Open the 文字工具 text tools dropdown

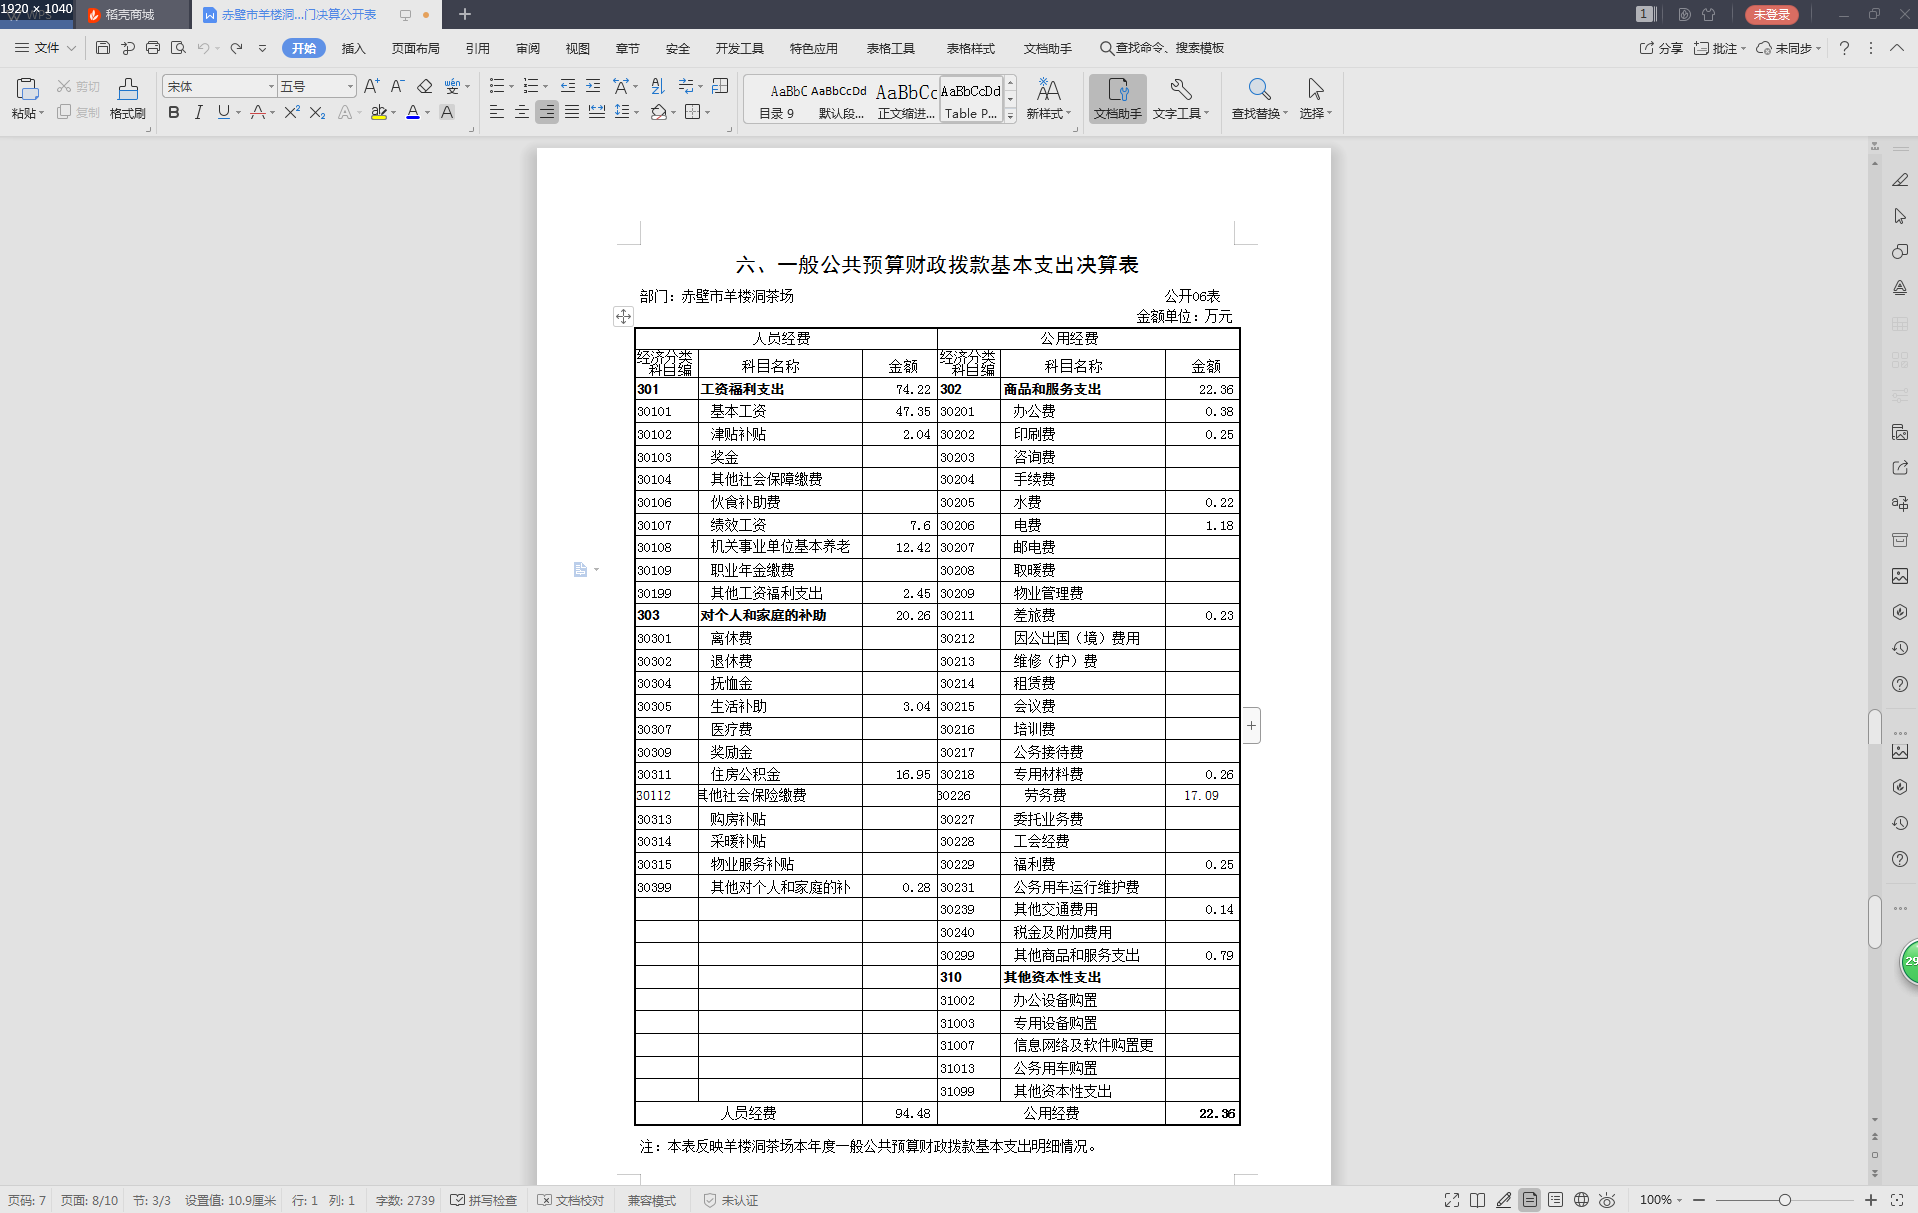pyautogui.click(x=1181, y=99)
